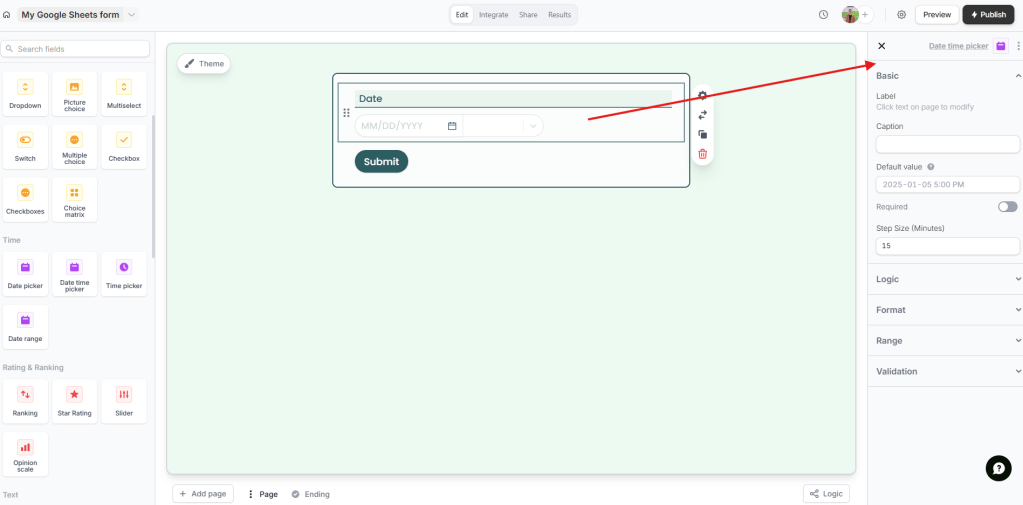Add a Star Rating field

point(74,400)
